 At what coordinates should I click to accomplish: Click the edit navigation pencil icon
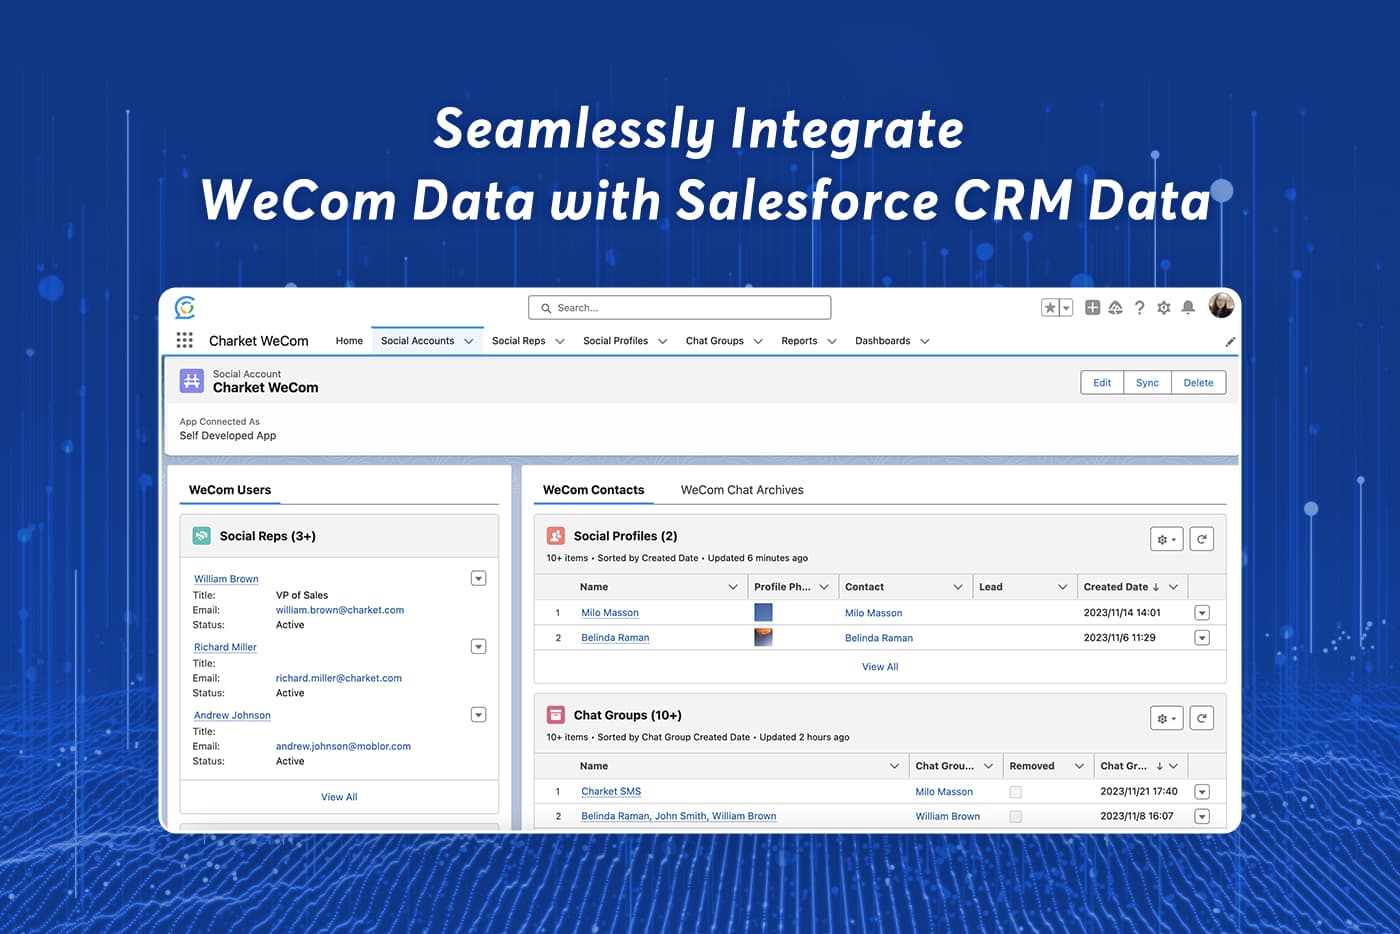tap(1230, 342)
